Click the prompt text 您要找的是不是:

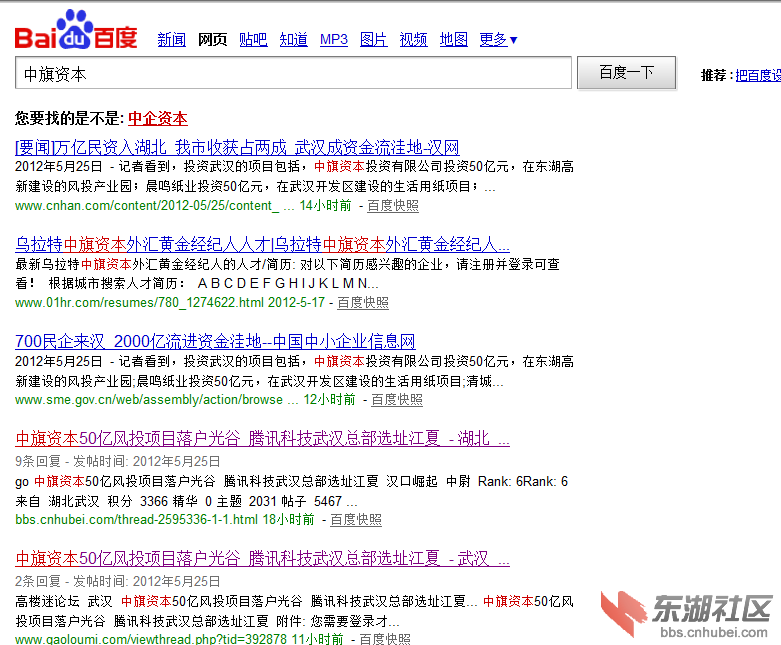click(x=69, y=119)
